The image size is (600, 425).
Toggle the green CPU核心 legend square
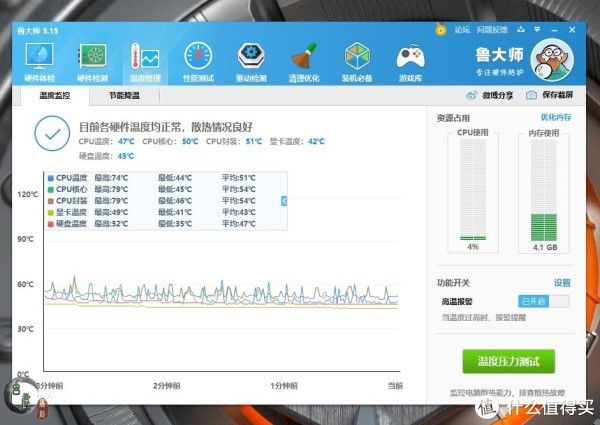click(x=50, y=189)
